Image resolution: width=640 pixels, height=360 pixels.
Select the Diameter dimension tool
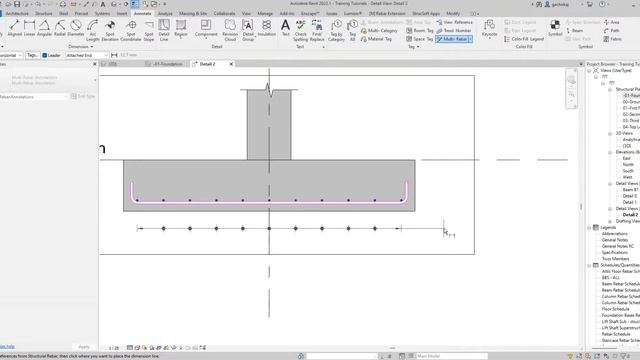(x=76, y=29)
